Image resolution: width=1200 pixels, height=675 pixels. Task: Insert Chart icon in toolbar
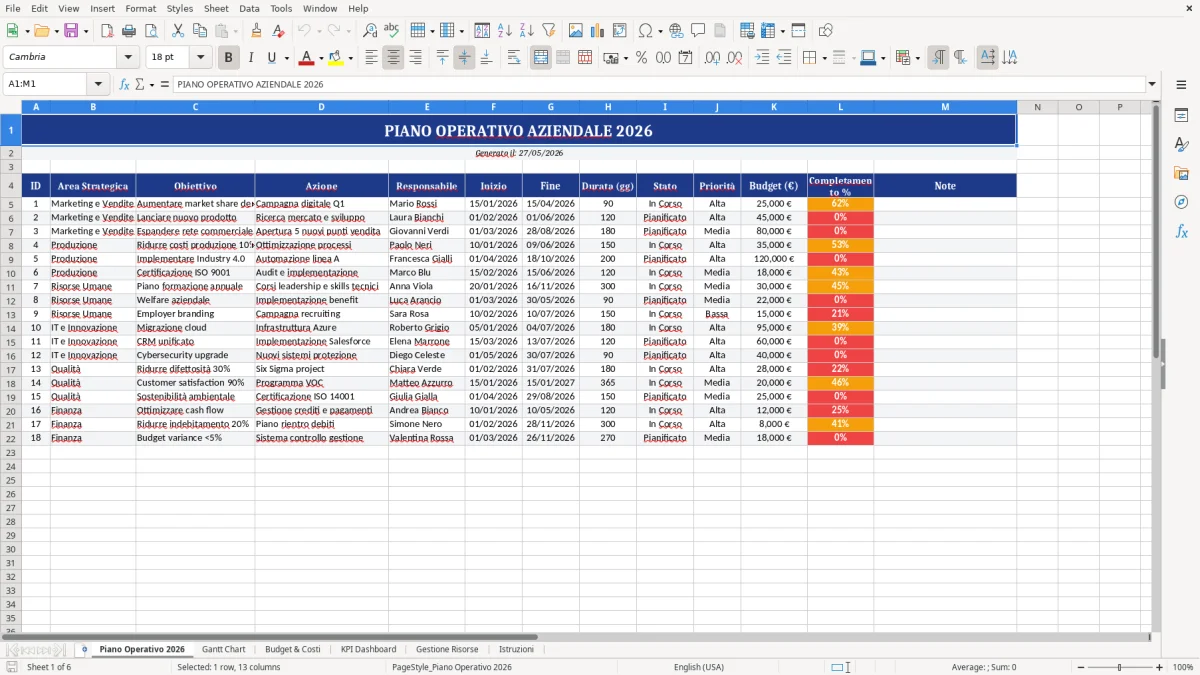click(598, 31)
